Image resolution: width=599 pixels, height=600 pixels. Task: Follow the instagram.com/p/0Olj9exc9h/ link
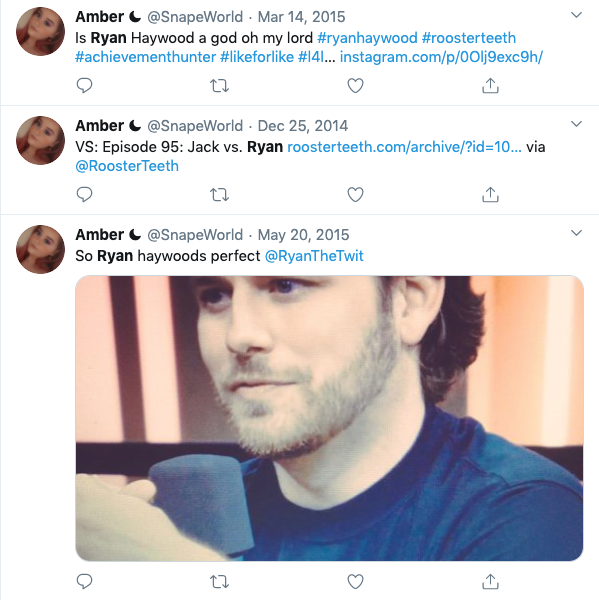pyautogui.click(x=441, y=57)
